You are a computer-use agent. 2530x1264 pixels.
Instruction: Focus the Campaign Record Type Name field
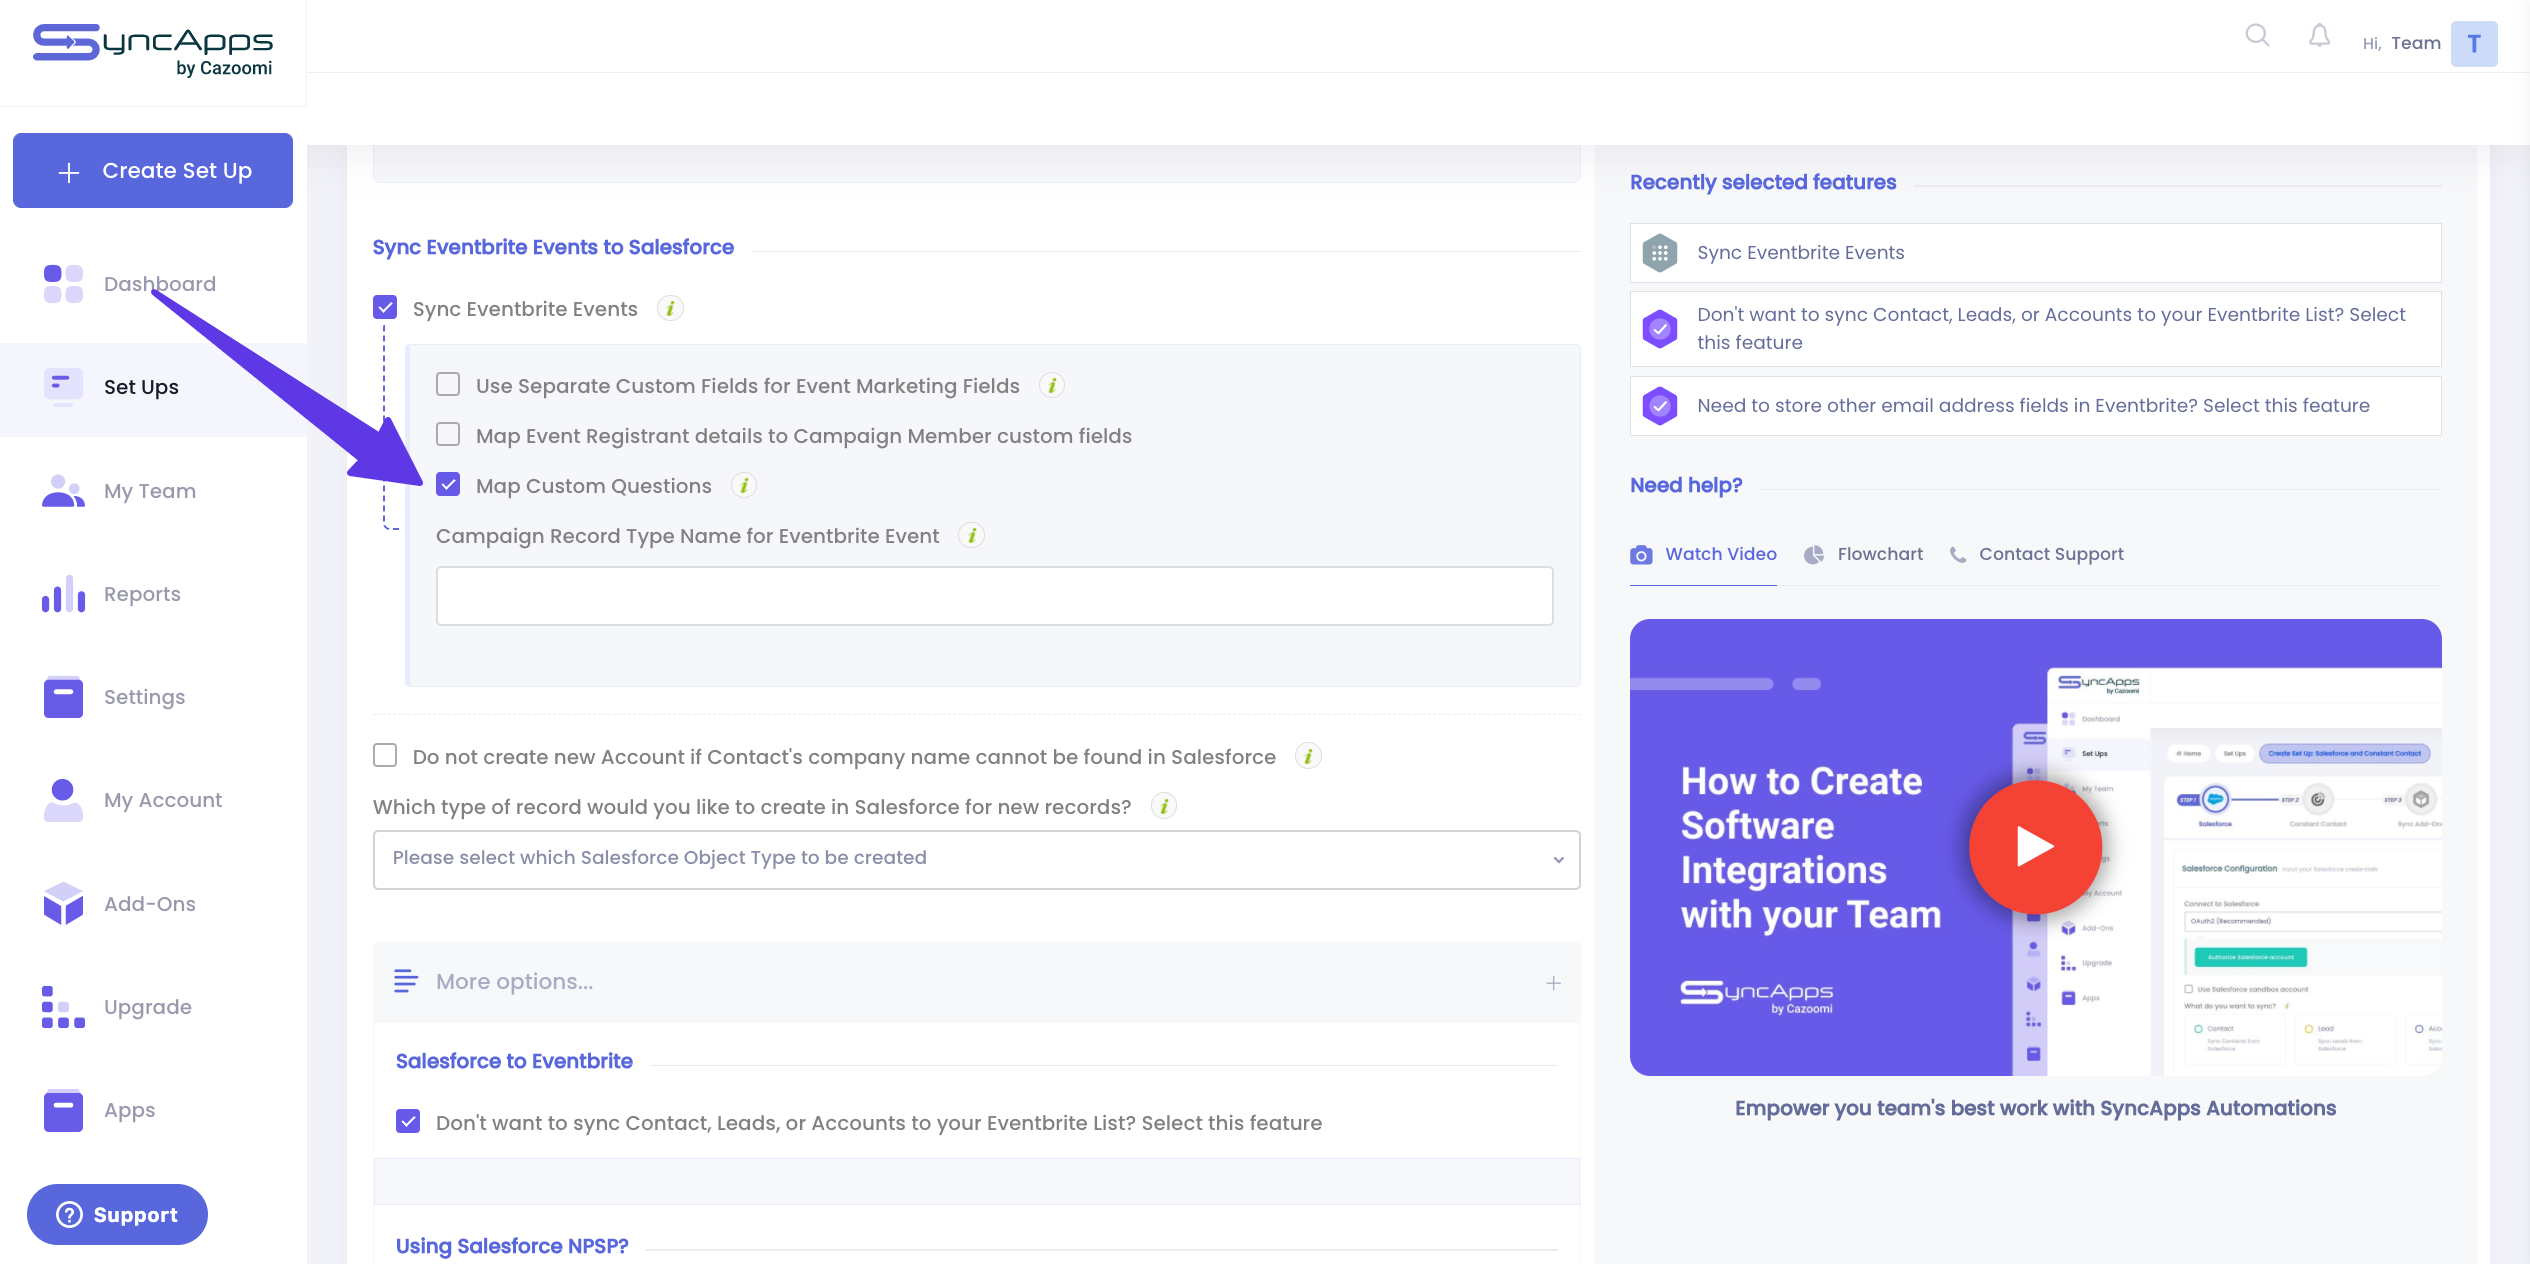click(994, 596)
